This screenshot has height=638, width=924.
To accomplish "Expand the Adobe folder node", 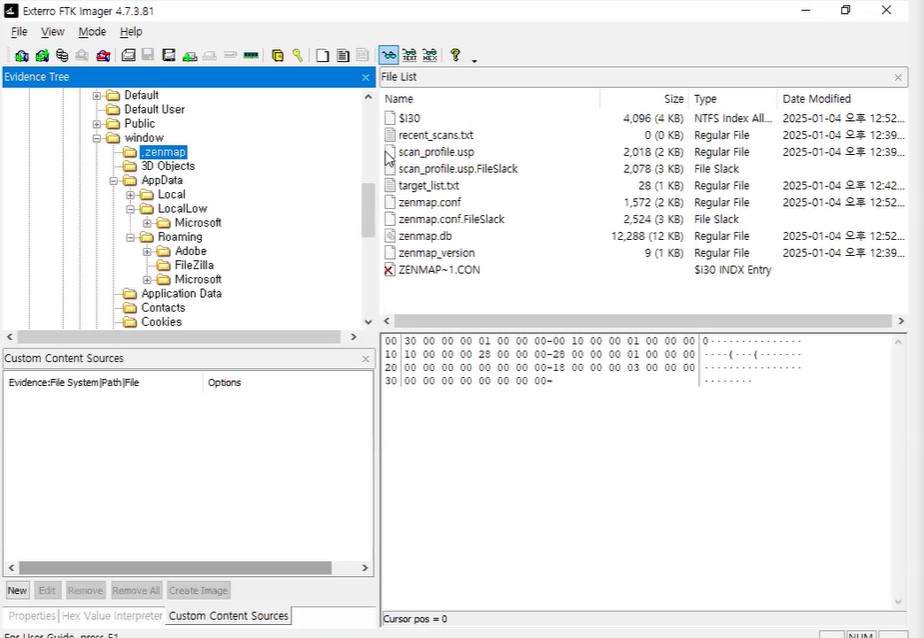I will tap(147, 251).
